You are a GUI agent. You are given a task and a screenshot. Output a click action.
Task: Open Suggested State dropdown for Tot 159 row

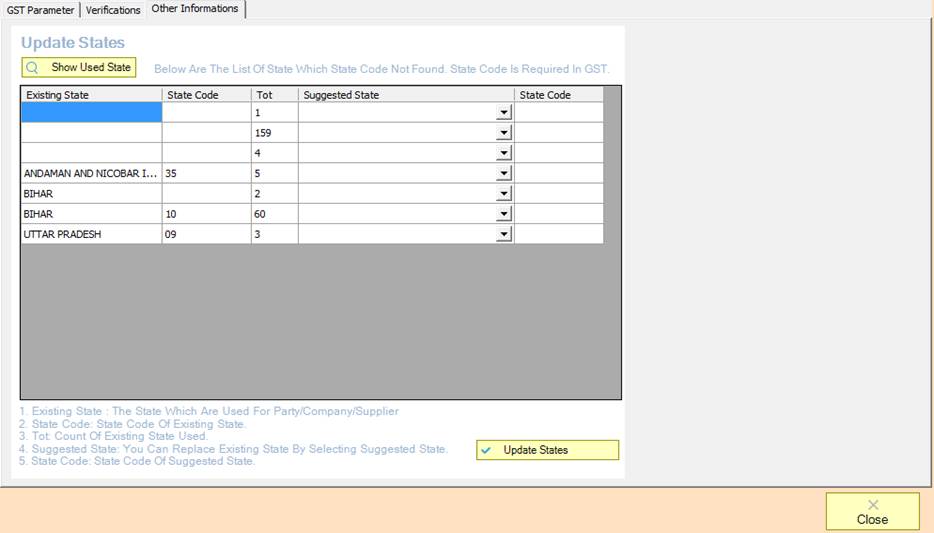pyautogui.click(x=504, y=133)
